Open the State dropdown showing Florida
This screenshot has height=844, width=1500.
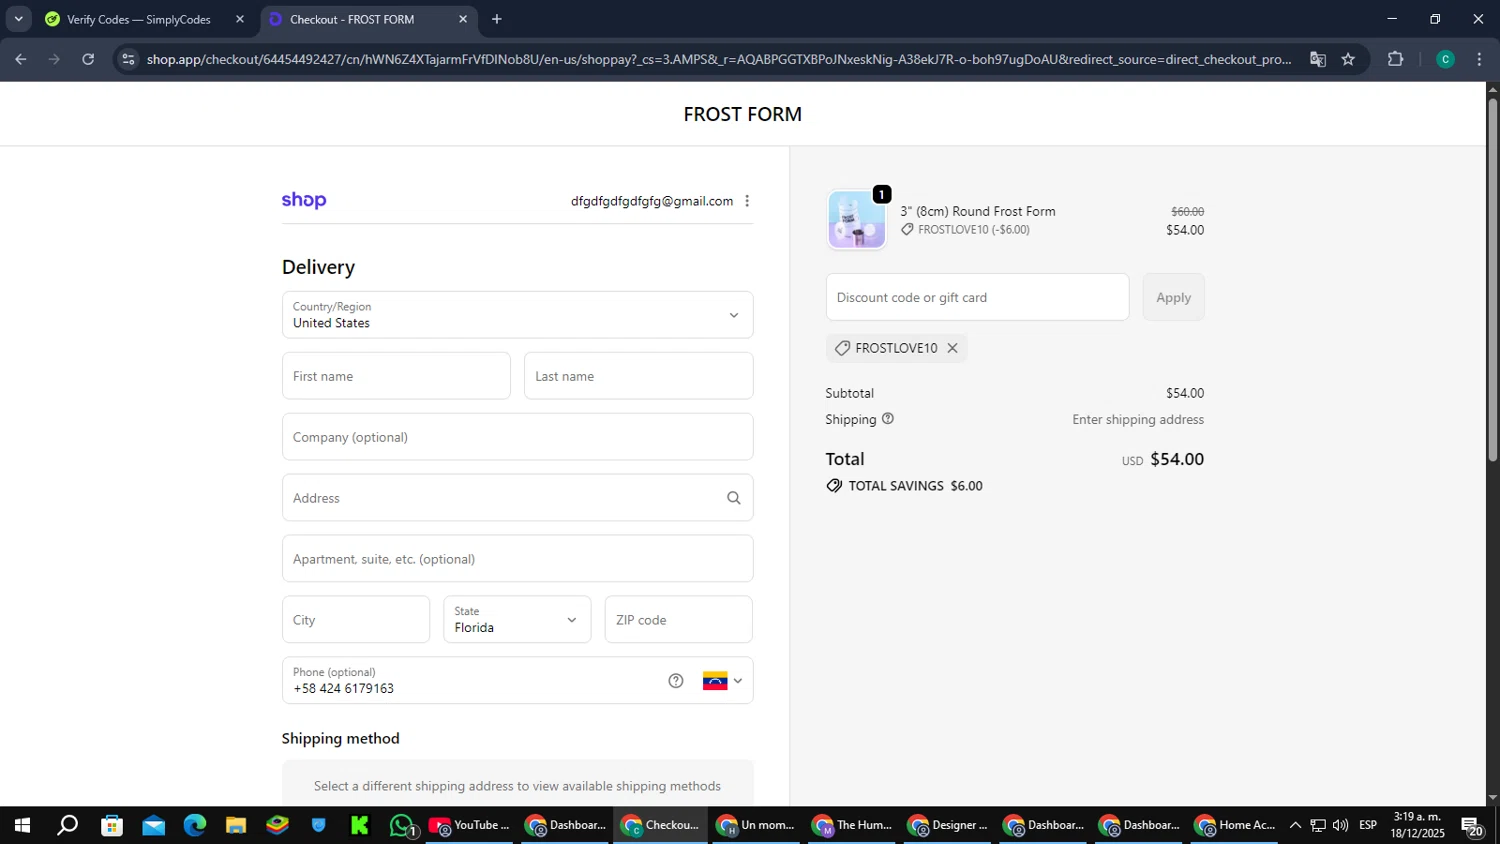coord(517,620)
